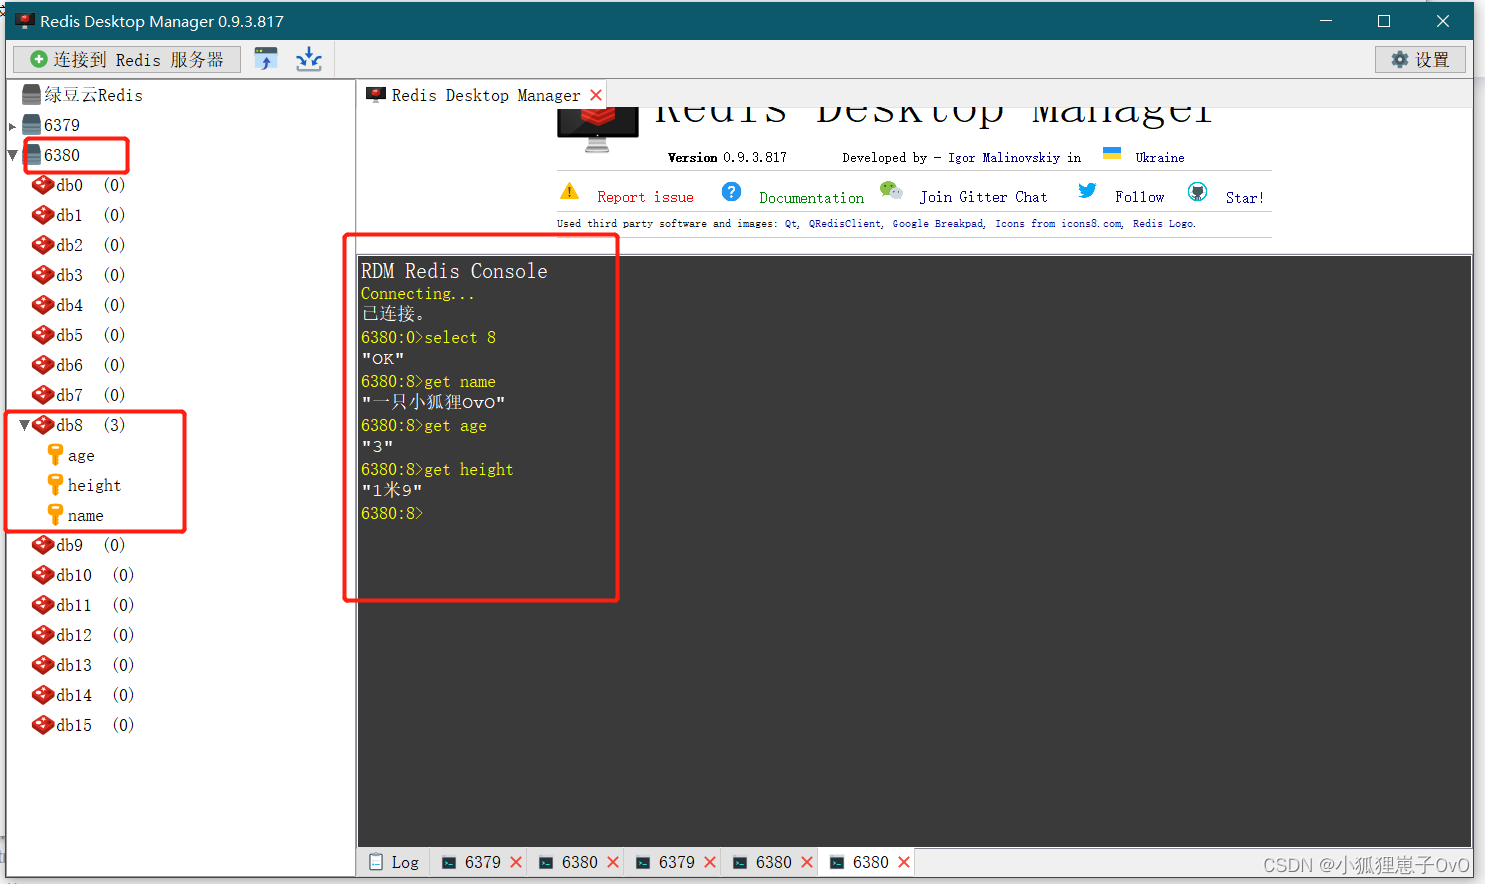Click the key icon beside height
1485x884 pixels.
pyautogui.click(x=56, y=485)
